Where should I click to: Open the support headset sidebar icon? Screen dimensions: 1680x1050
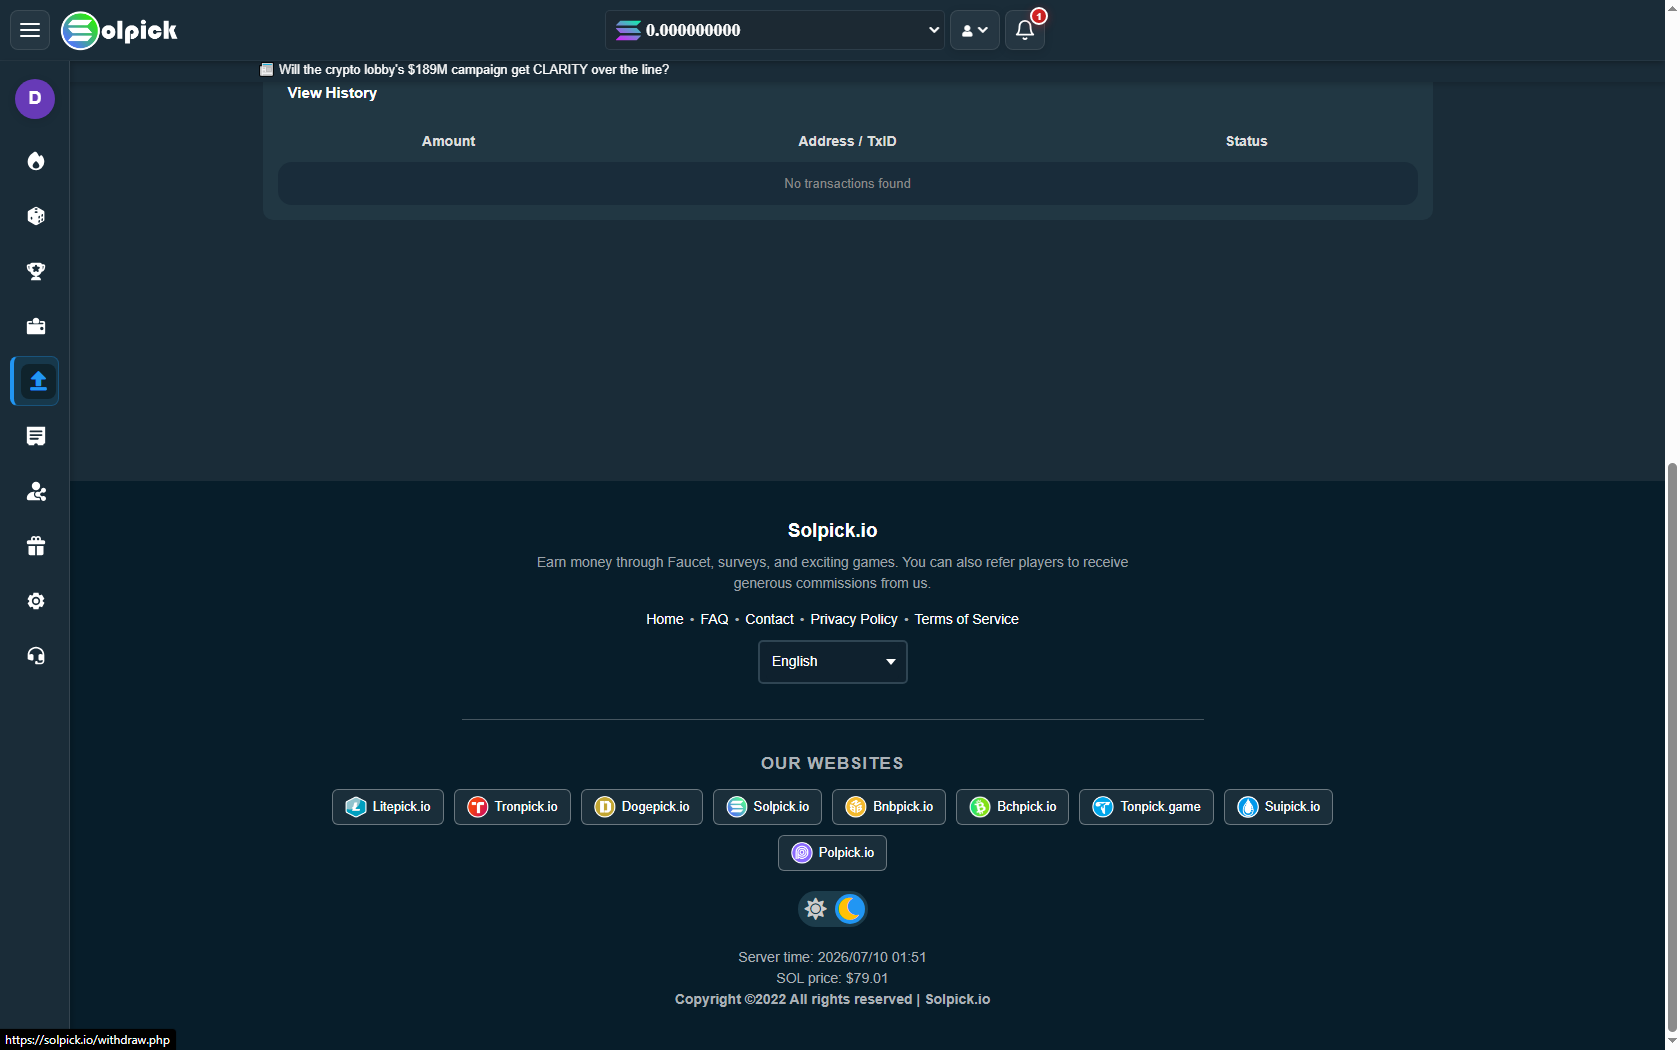click(36, 656)
